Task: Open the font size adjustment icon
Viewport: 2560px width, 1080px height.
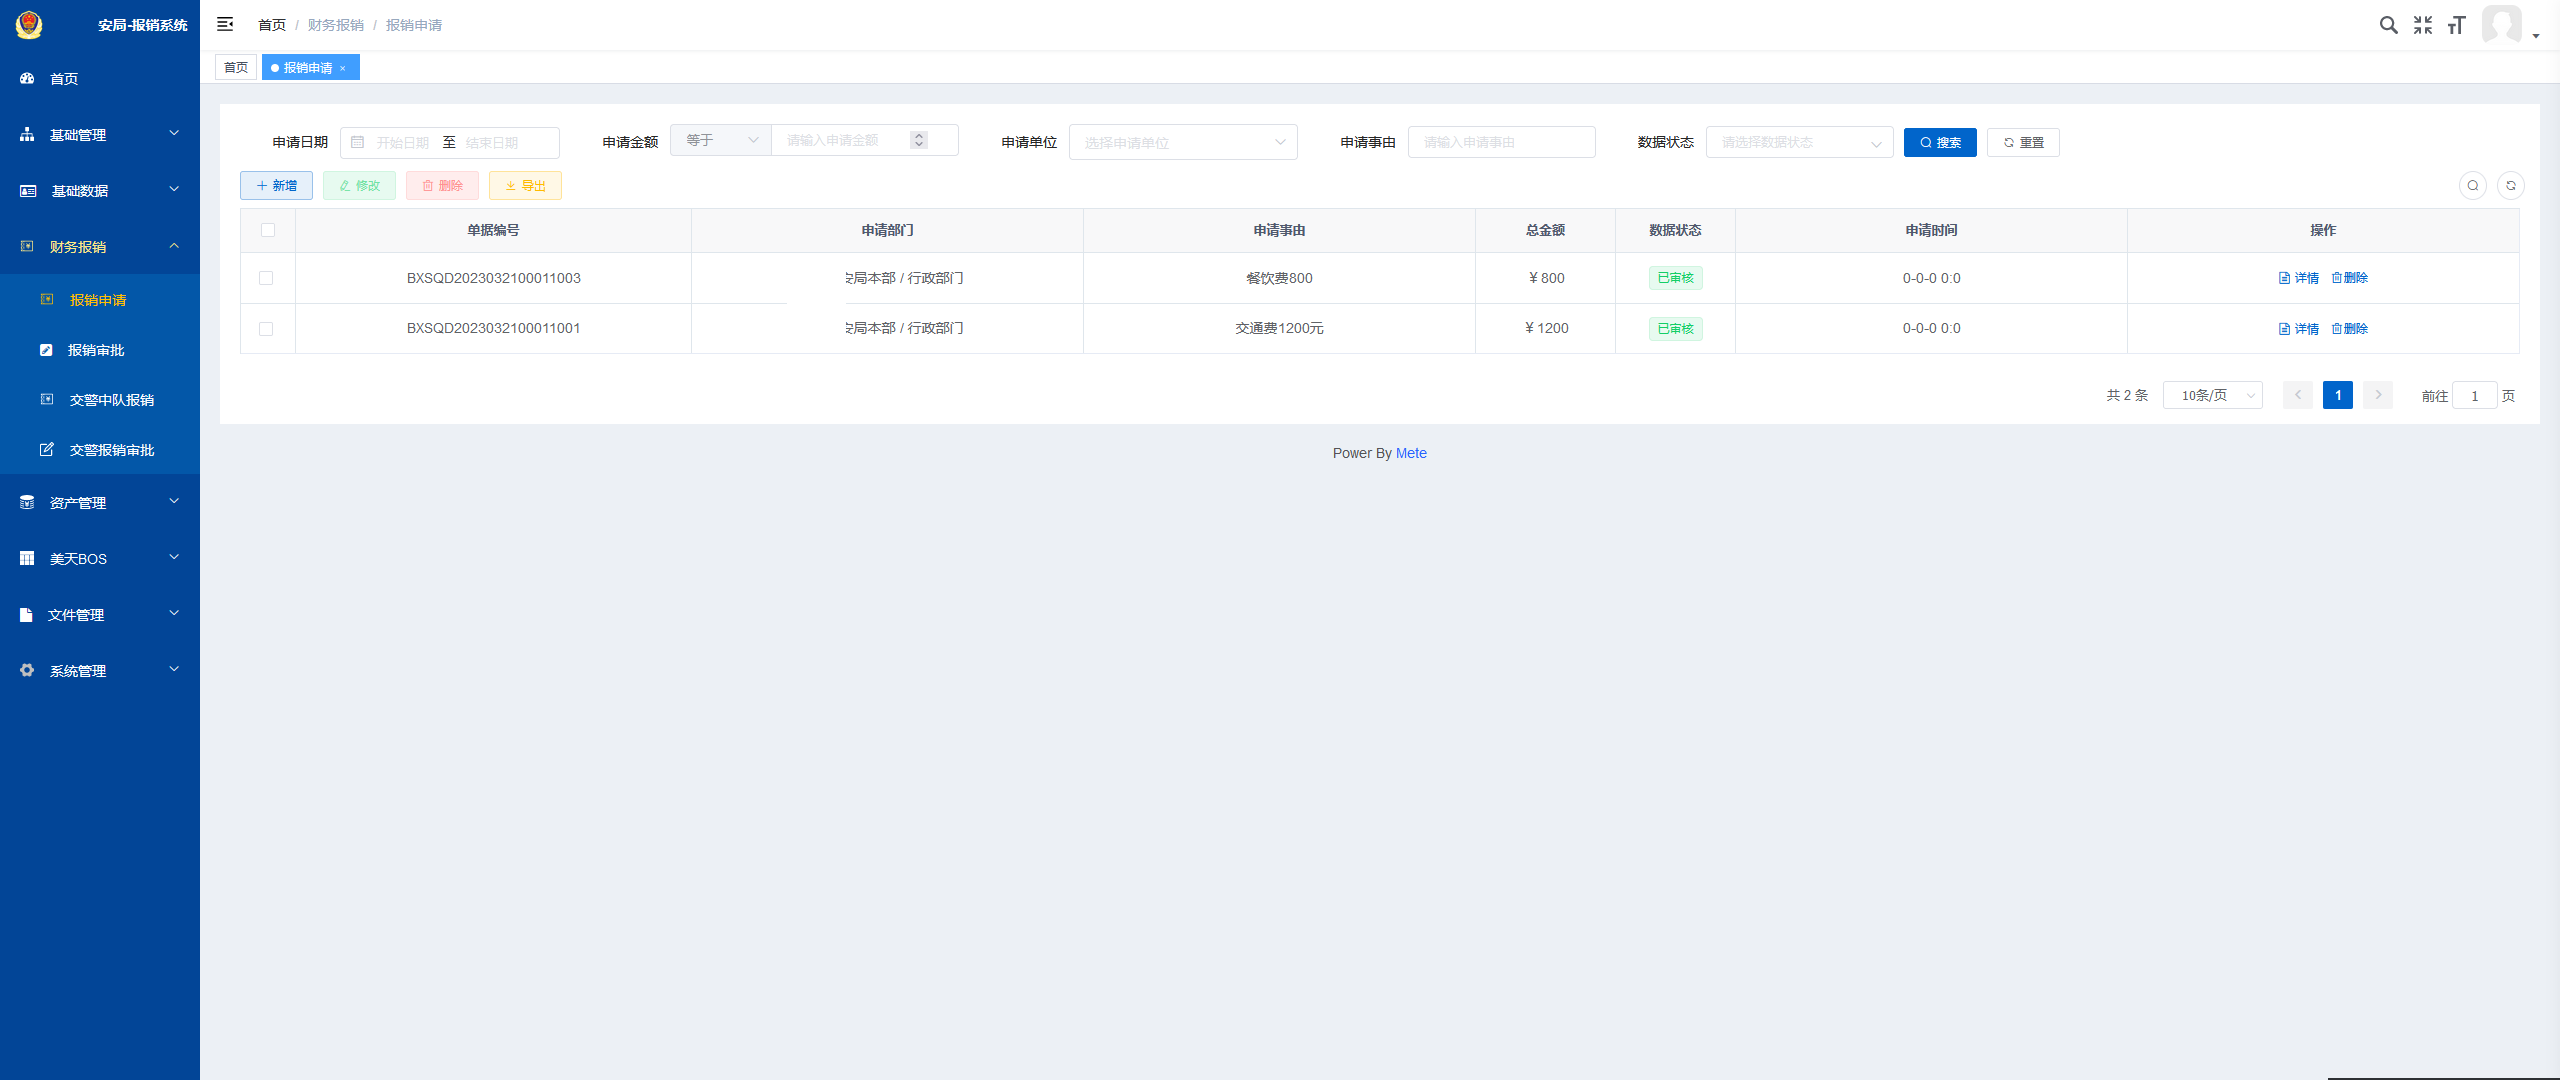Action: [2456, 25]
